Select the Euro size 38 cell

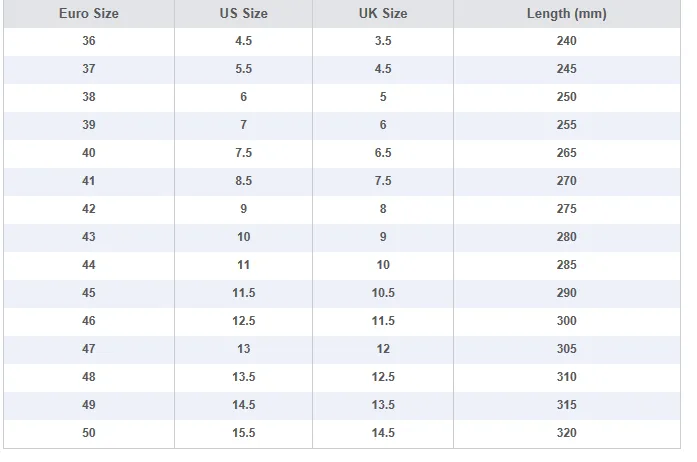click(x=89, y=97)
